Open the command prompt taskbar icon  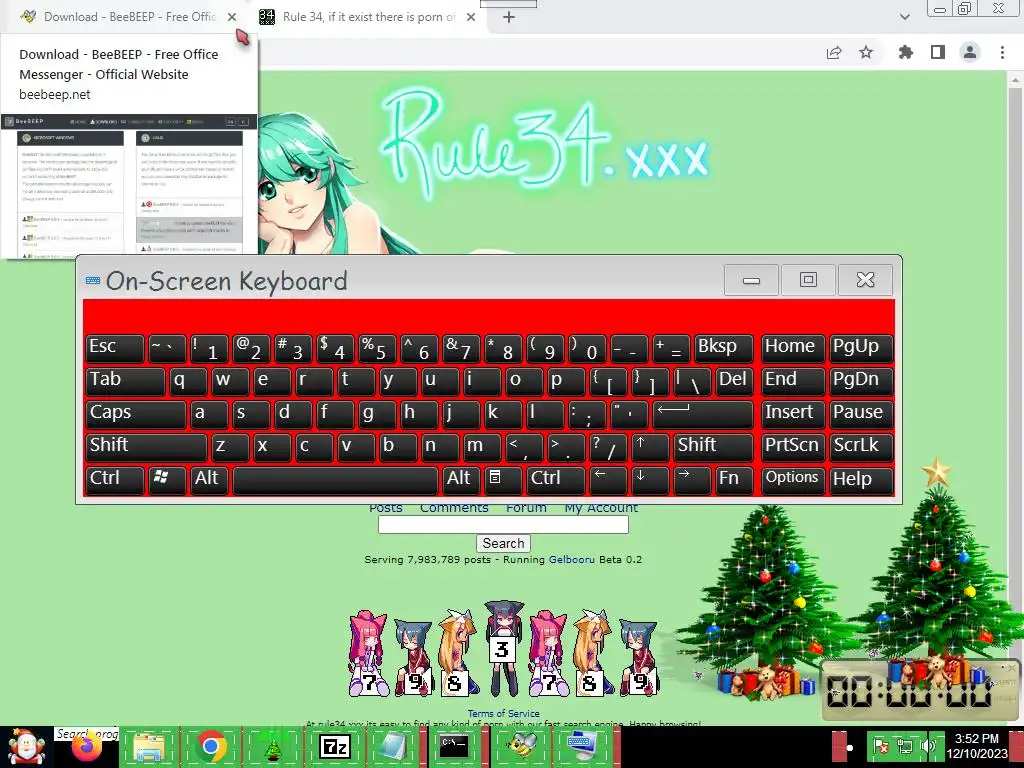point(454,747)
